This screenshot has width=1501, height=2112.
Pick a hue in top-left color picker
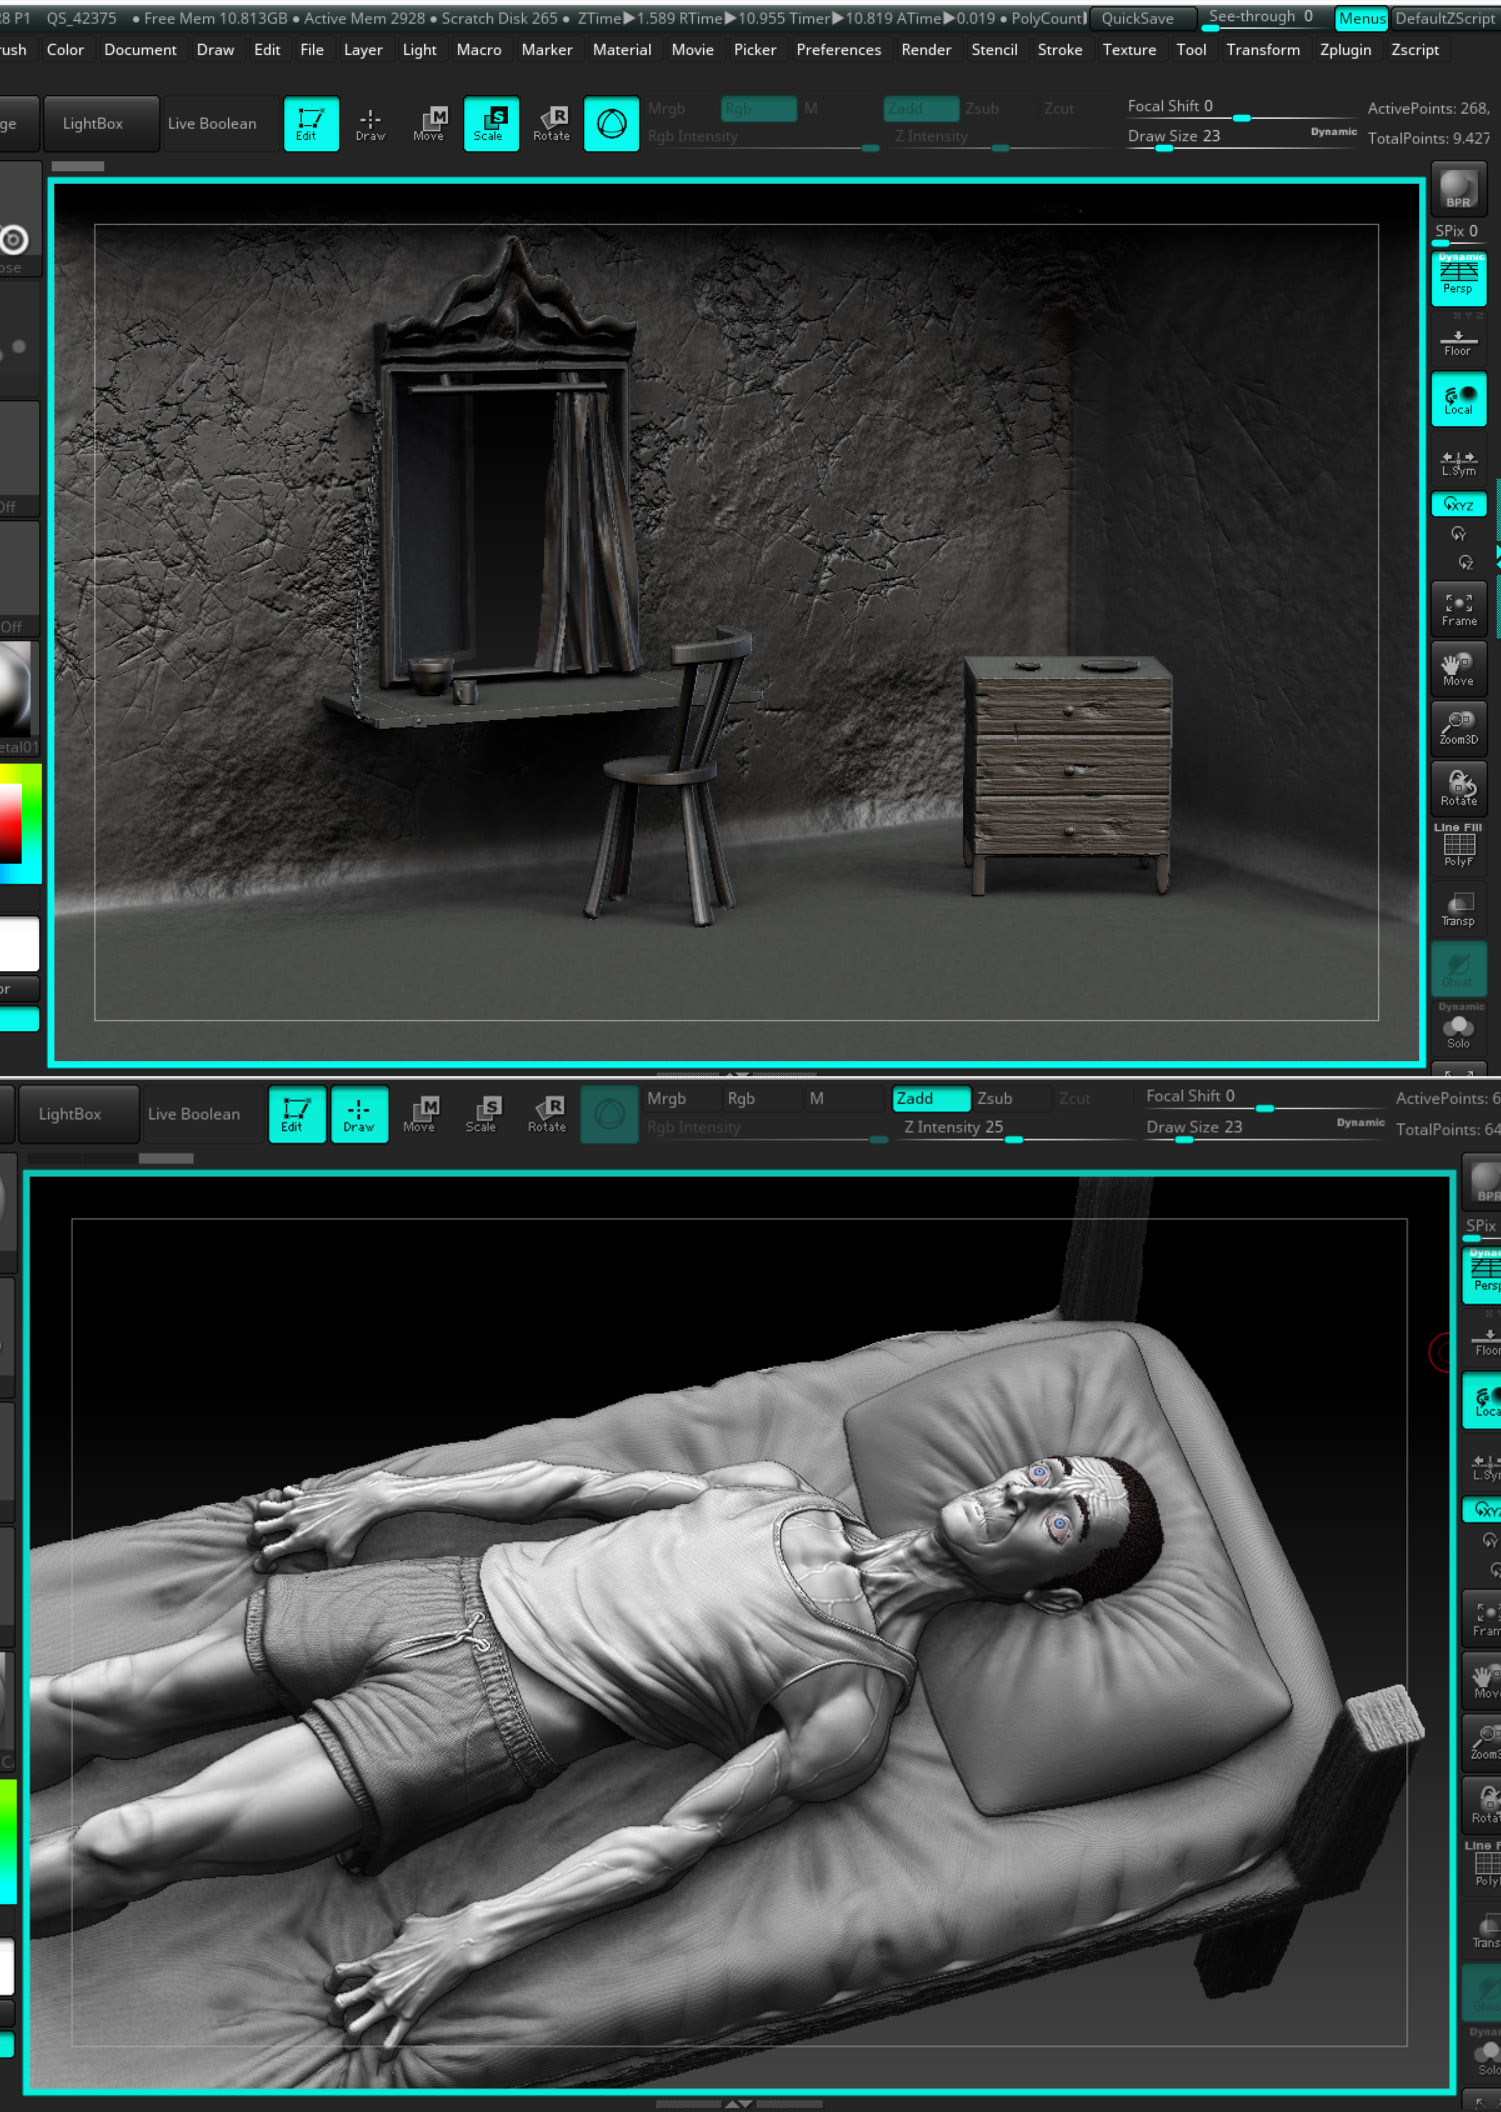point(33,824)
